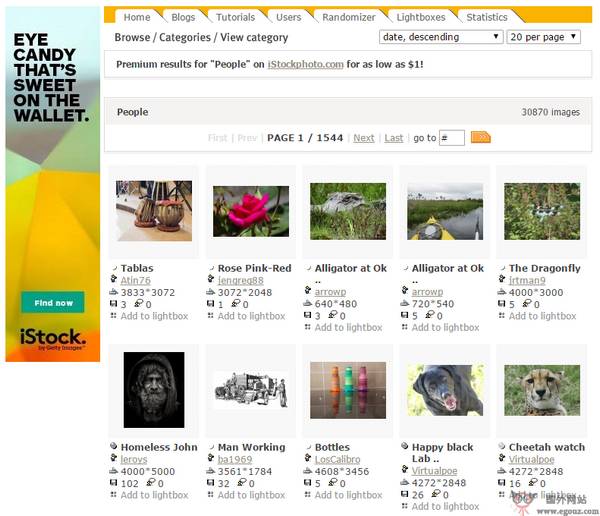The image size is (600, 516).
Task: Click the rating icon beside Cheetah watch title
Action: tap(502, 446)
